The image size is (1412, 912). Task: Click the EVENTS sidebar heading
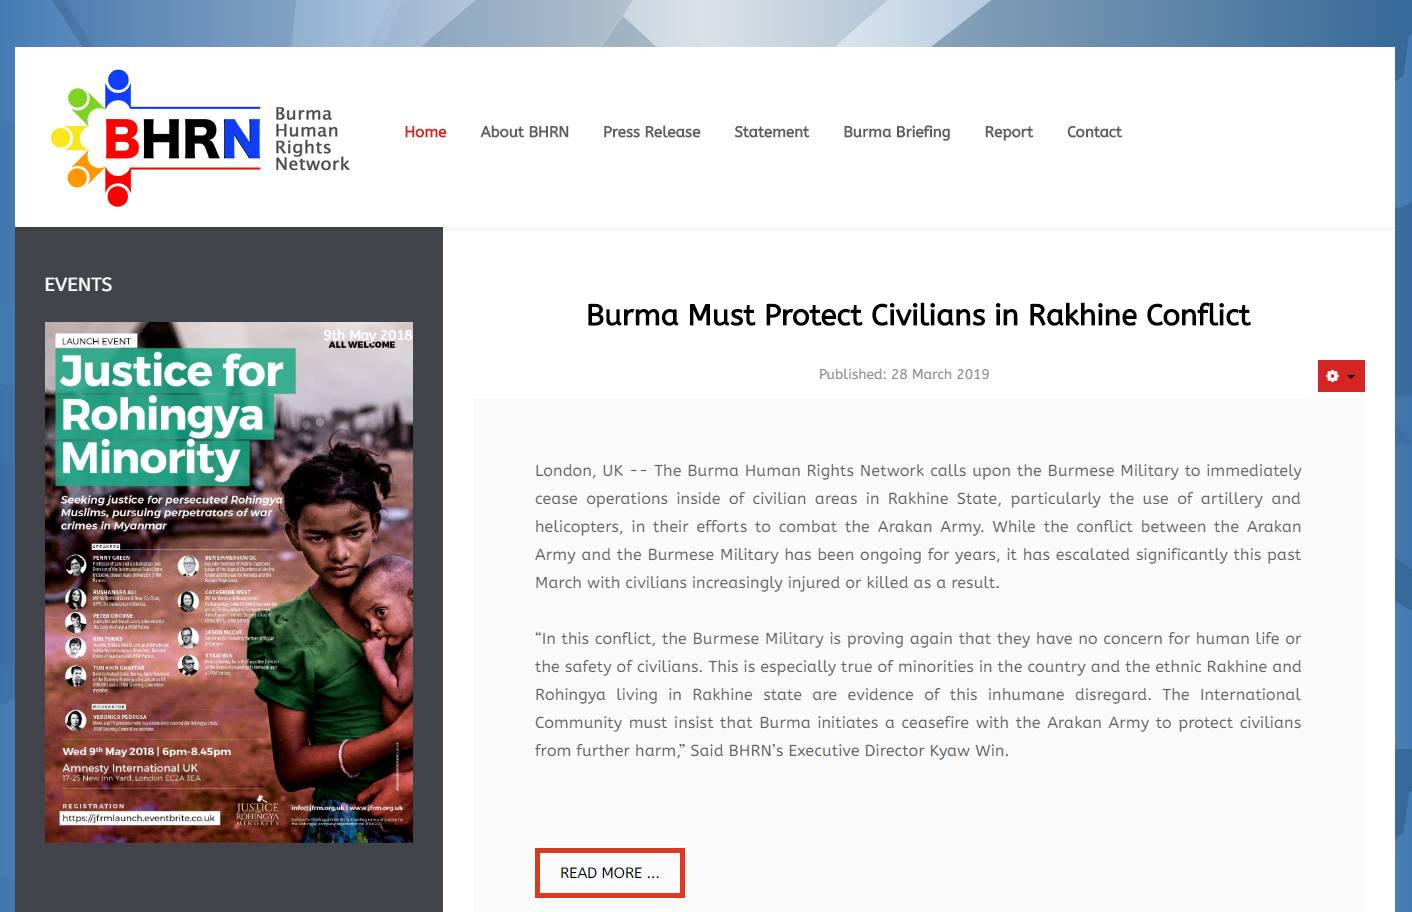click(78, 285)
